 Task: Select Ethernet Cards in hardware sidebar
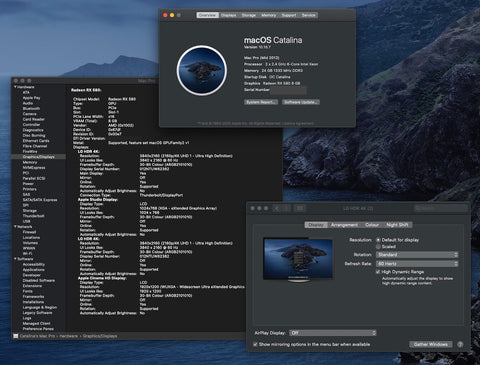(36, 141)
